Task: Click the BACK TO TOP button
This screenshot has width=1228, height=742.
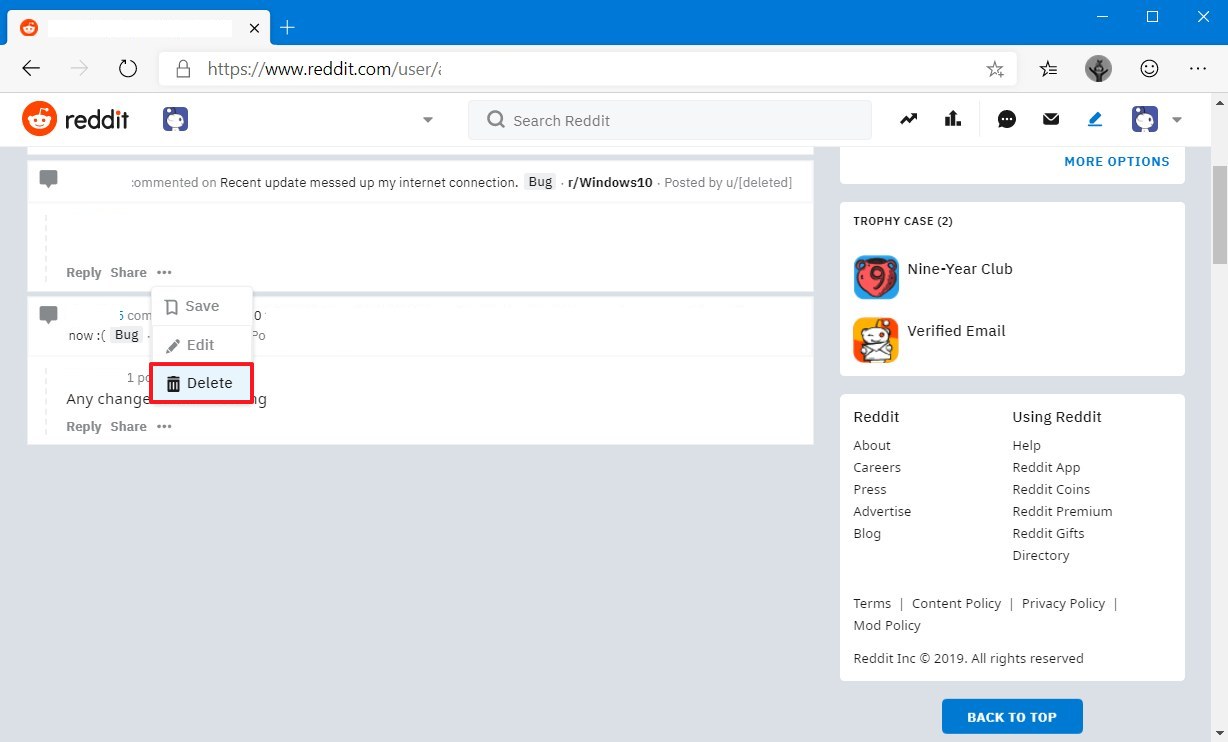Action: 1012,716
